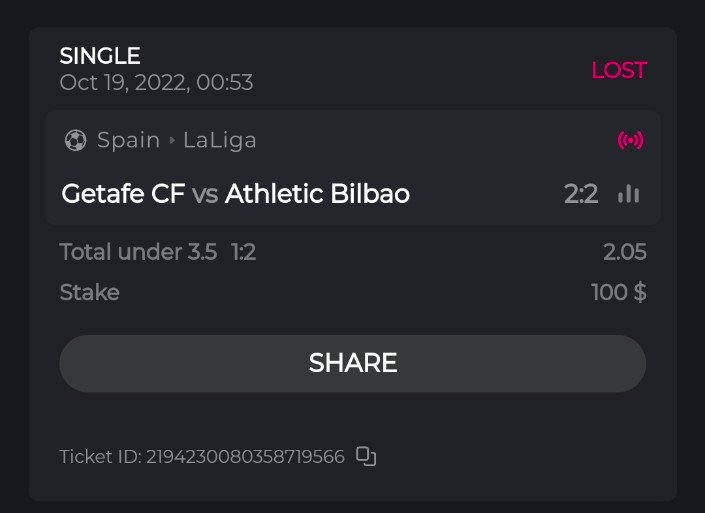The height and width of the screenshot is (513, 705).
Task: Click the Total under 3.5 selection
Action: tap(138, 252)
